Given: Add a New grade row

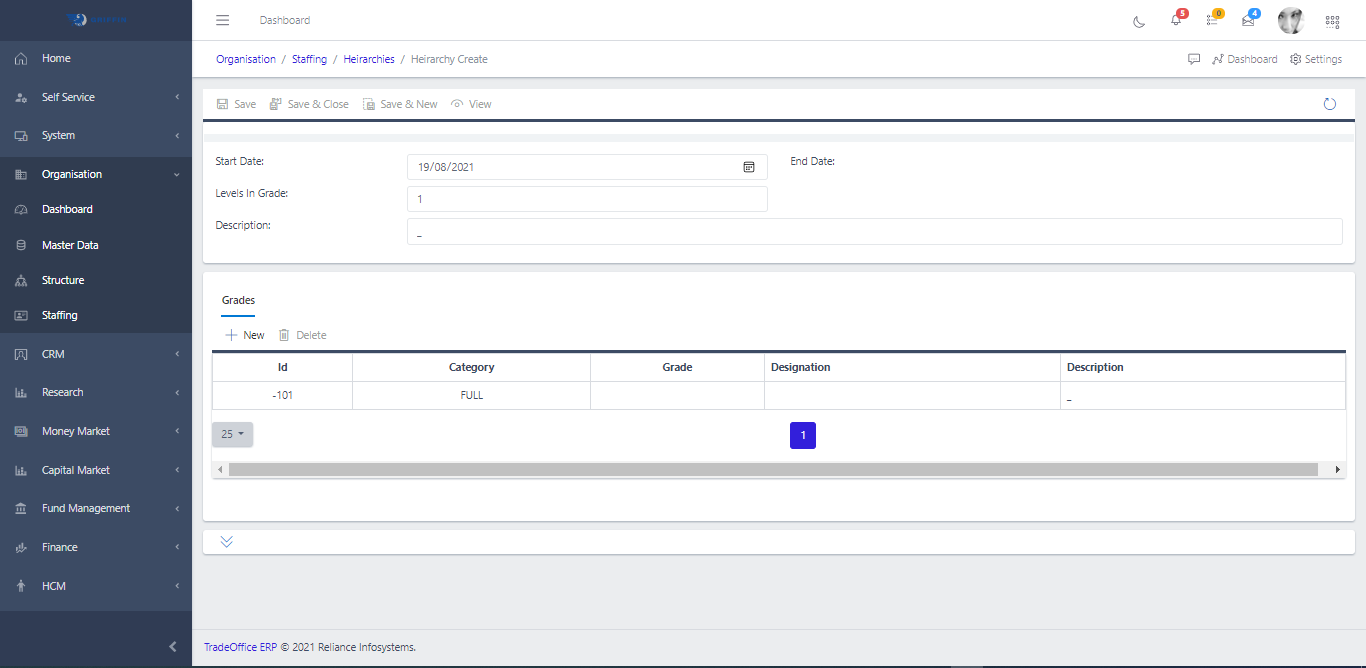Looking at the screenshot, I should coord(245,335).
